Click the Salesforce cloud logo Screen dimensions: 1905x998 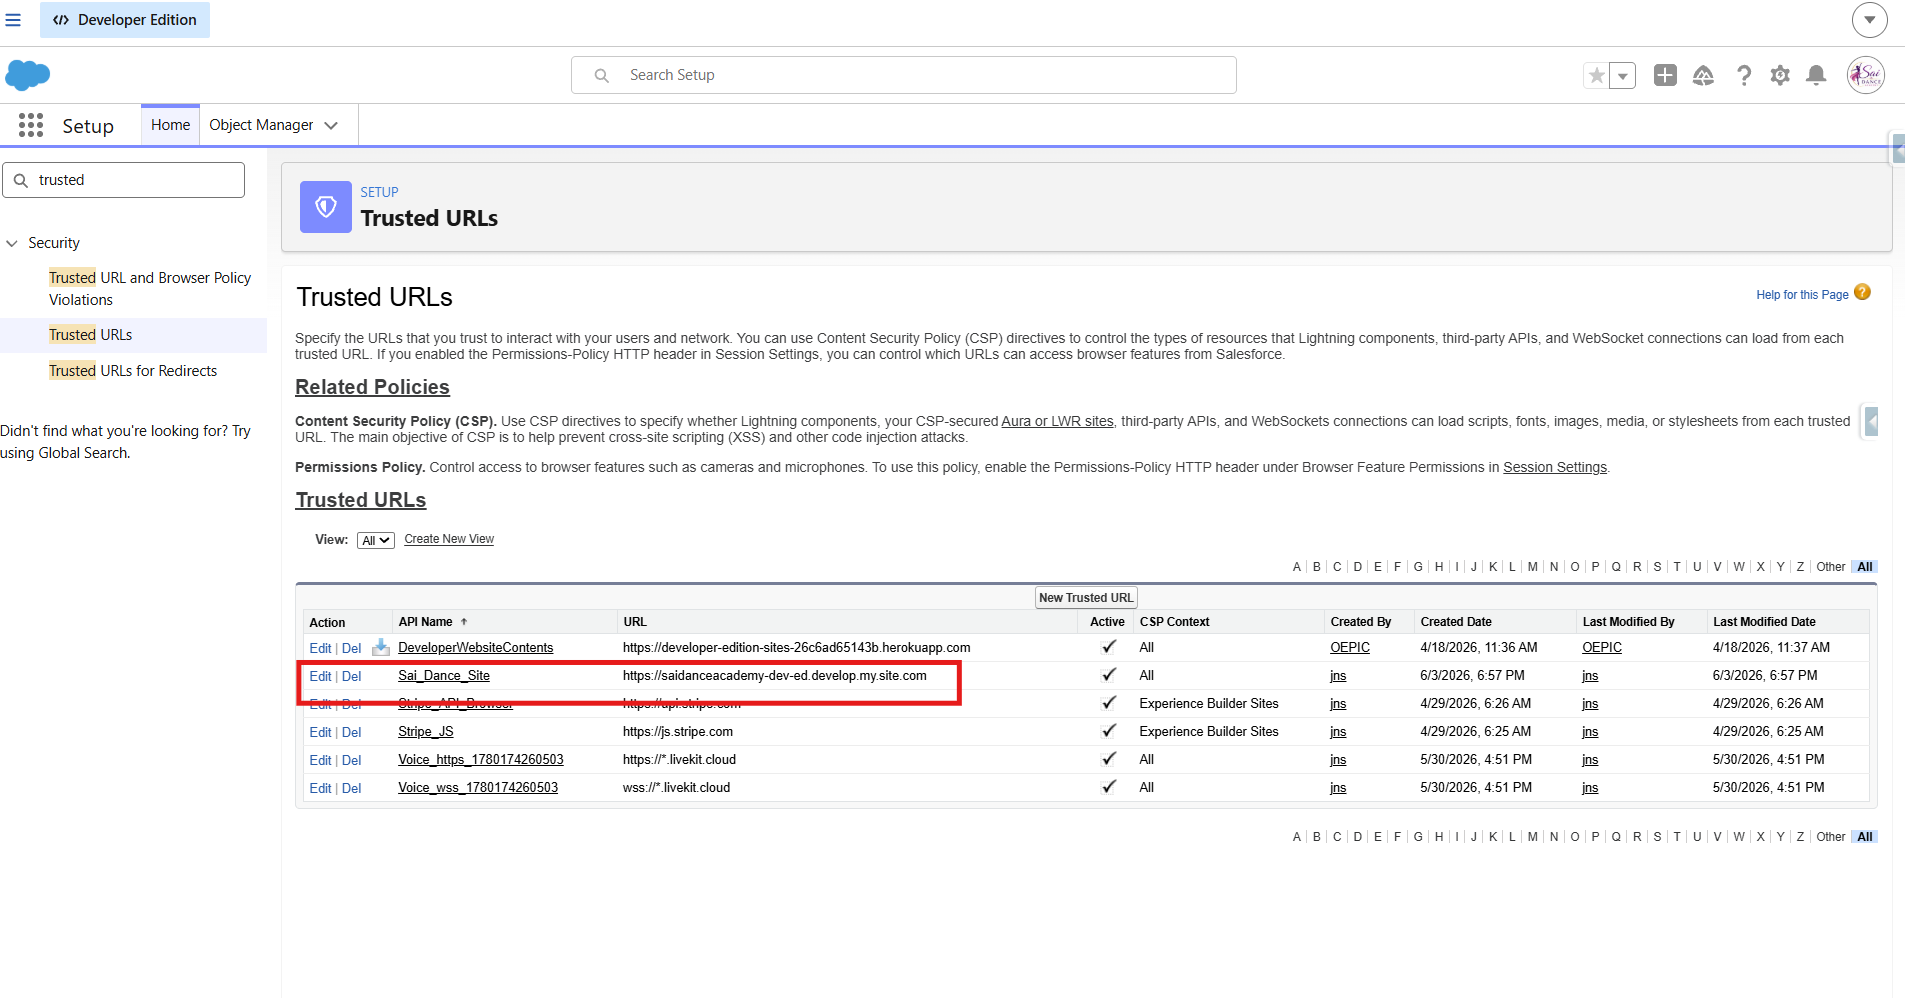tap(27, 75)
